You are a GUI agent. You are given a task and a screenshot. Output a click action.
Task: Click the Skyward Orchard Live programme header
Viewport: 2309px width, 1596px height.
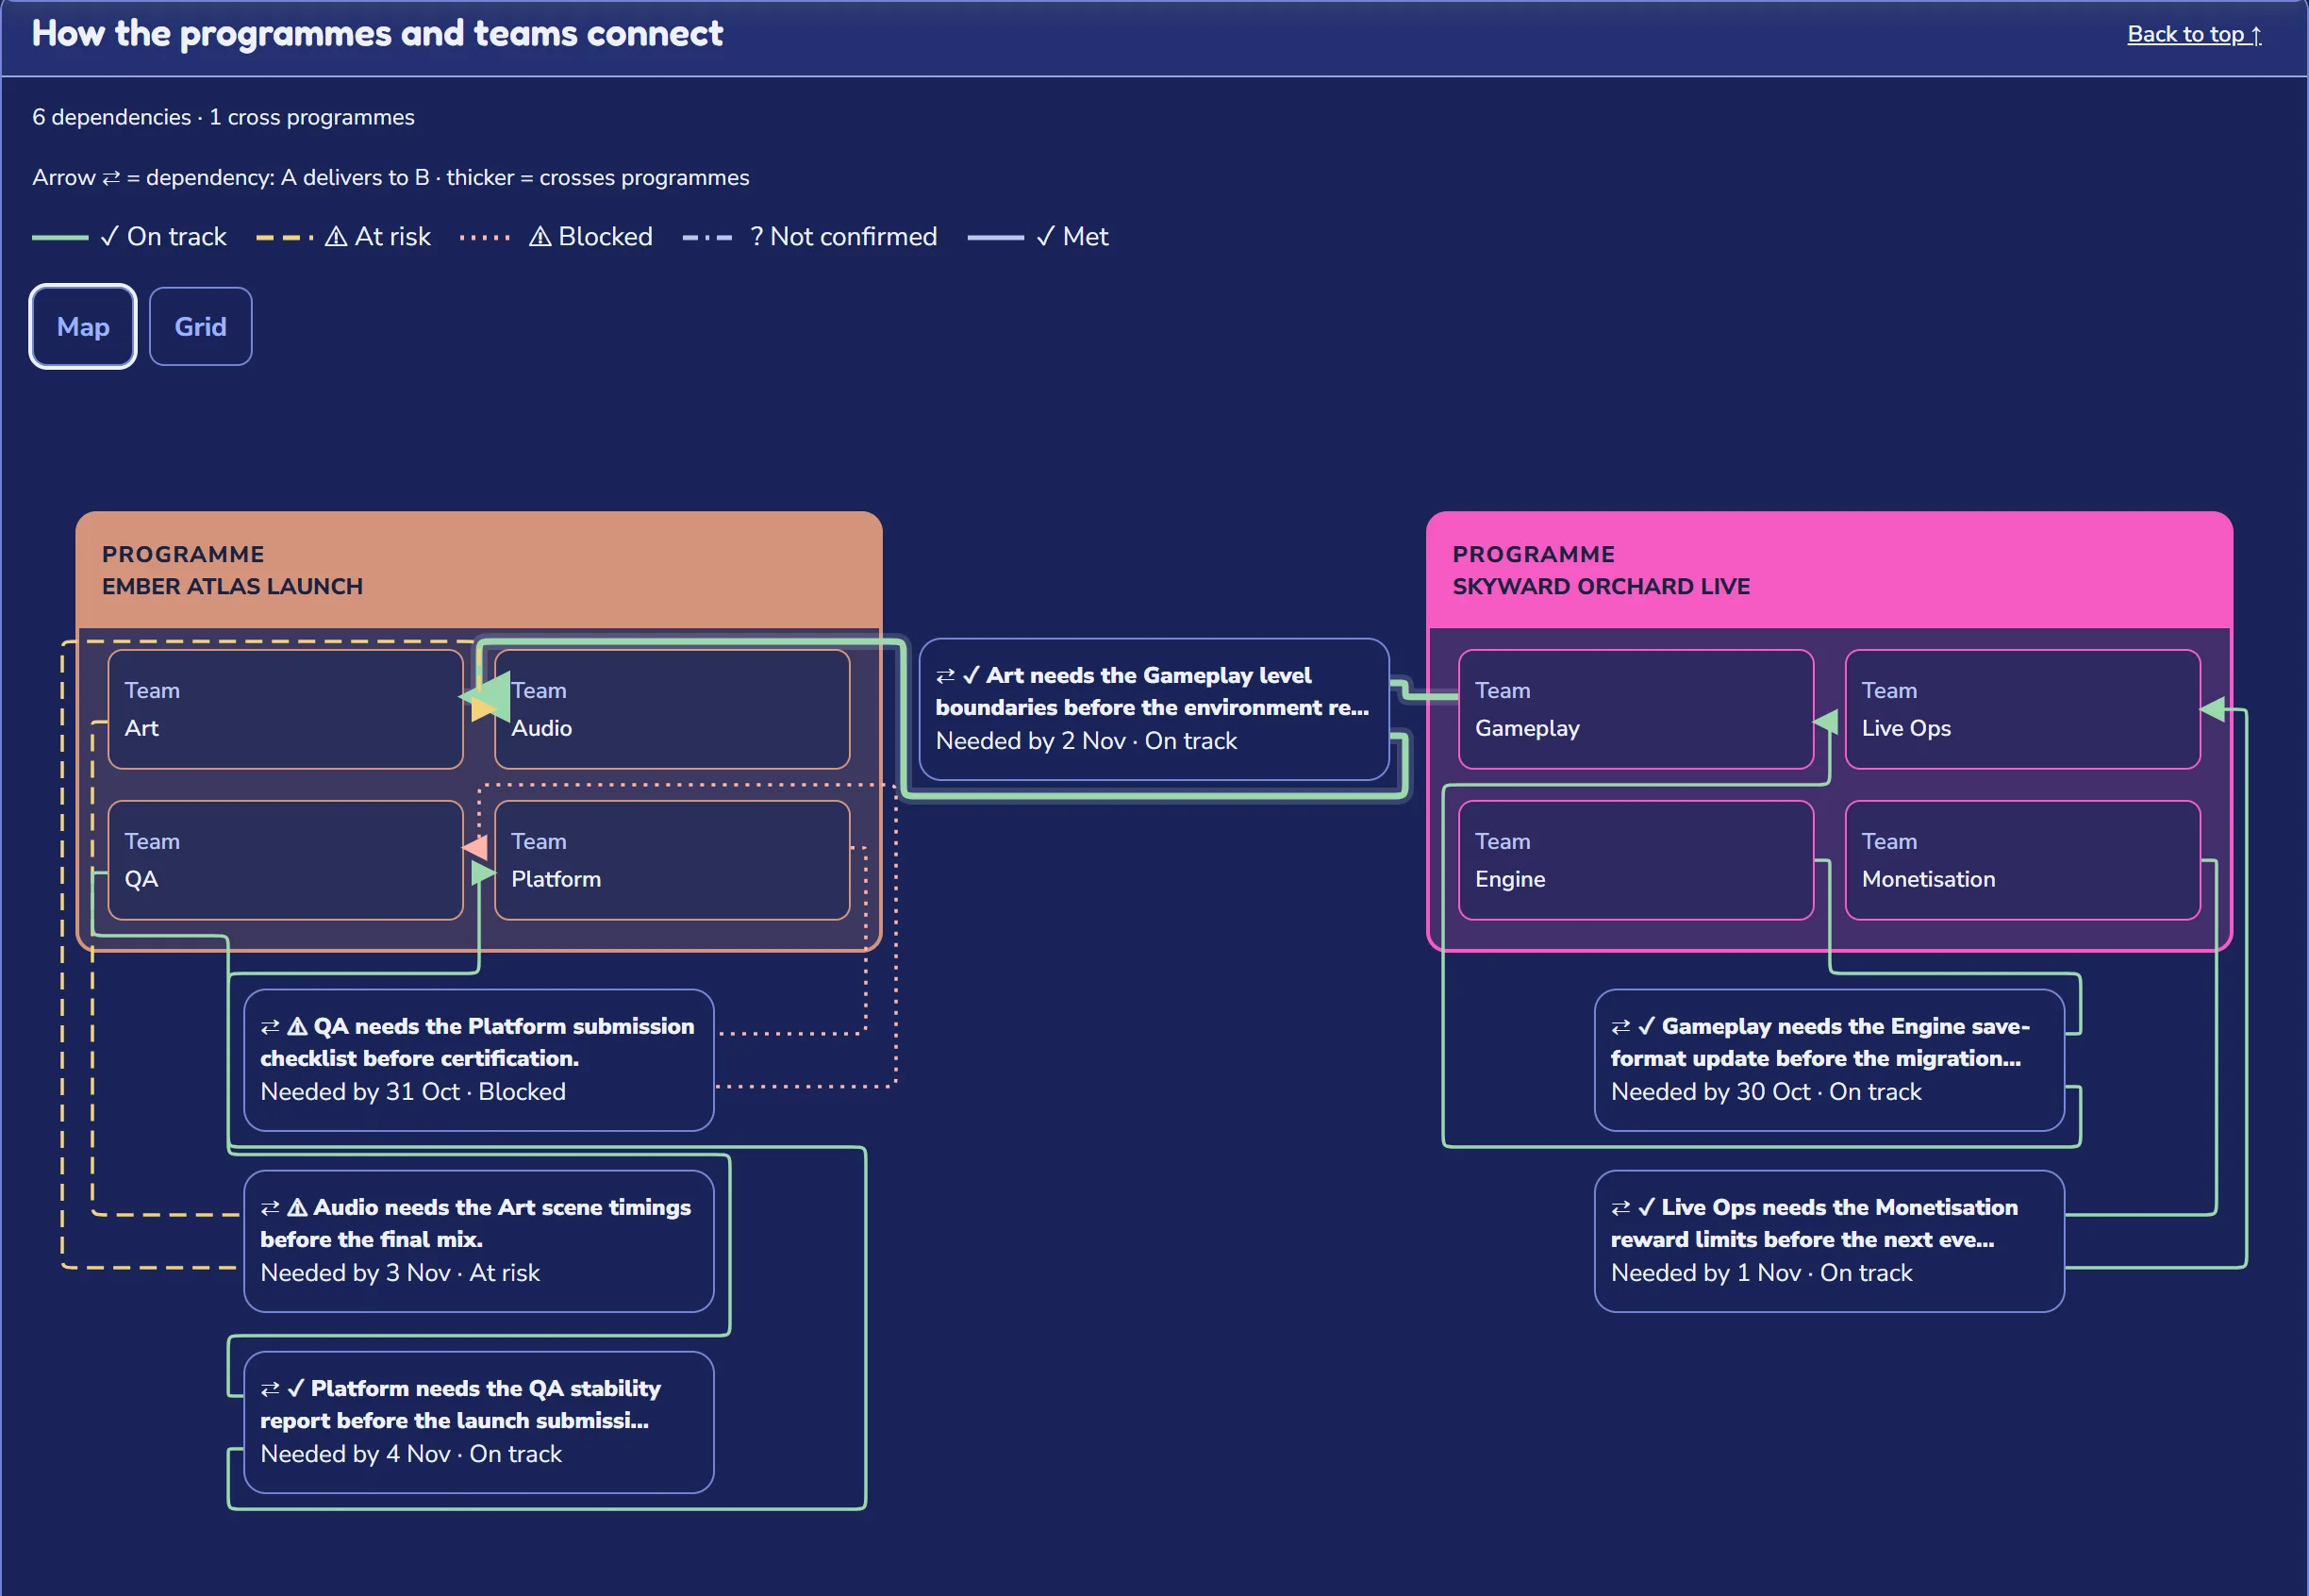(1829, 570)
